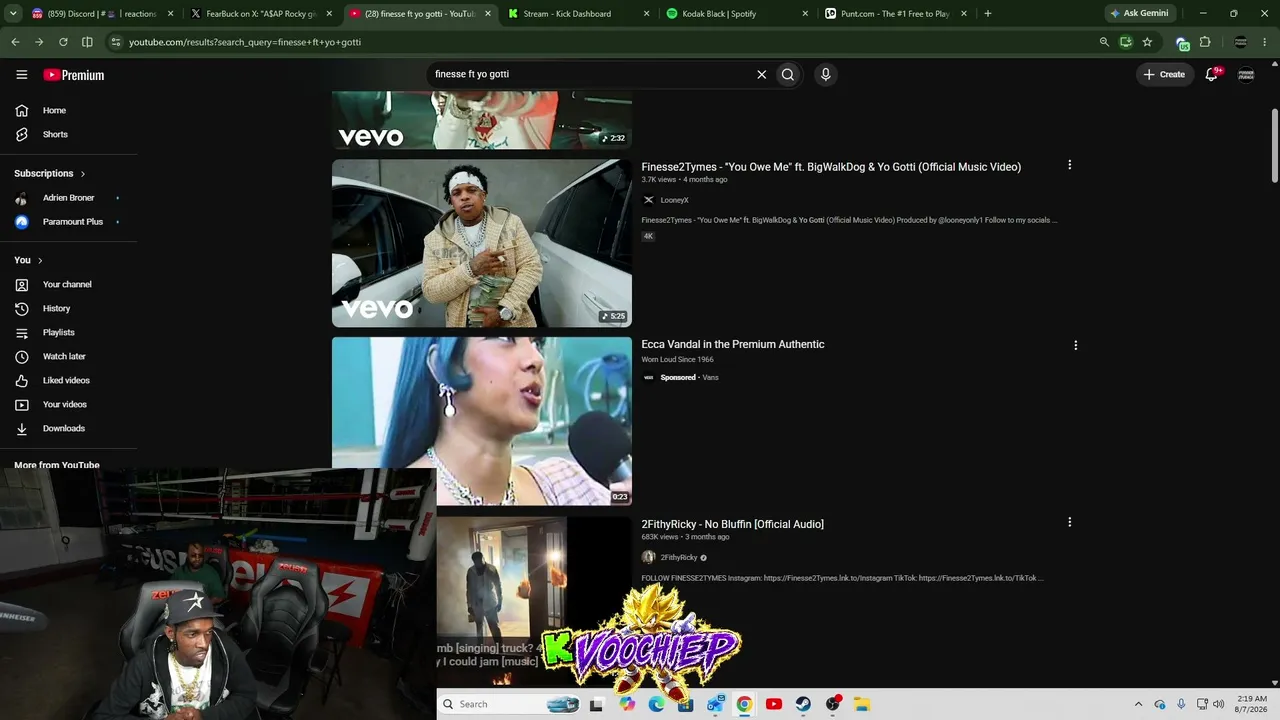The image size is (1280, 720).
Task: Open the Ecca Vandal sponsored video thumbnail
Action: click(x=482, y=421)
